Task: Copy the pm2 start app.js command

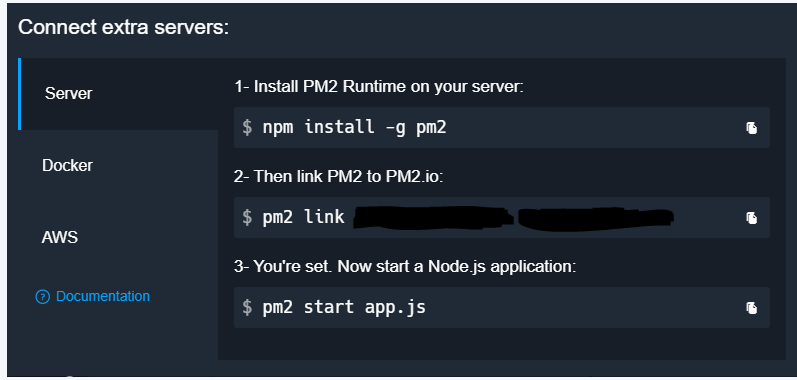Action: 751,308
